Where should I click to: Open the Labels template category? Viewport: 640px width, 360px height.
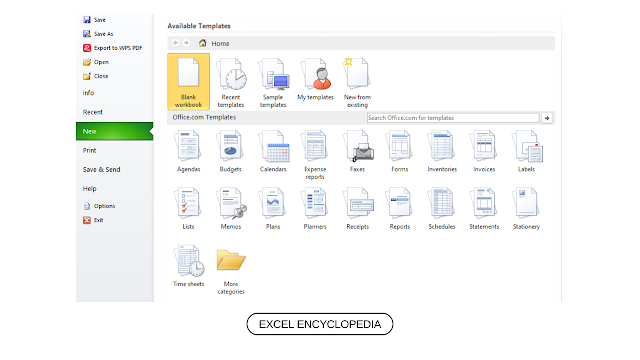tap(527, 151)
